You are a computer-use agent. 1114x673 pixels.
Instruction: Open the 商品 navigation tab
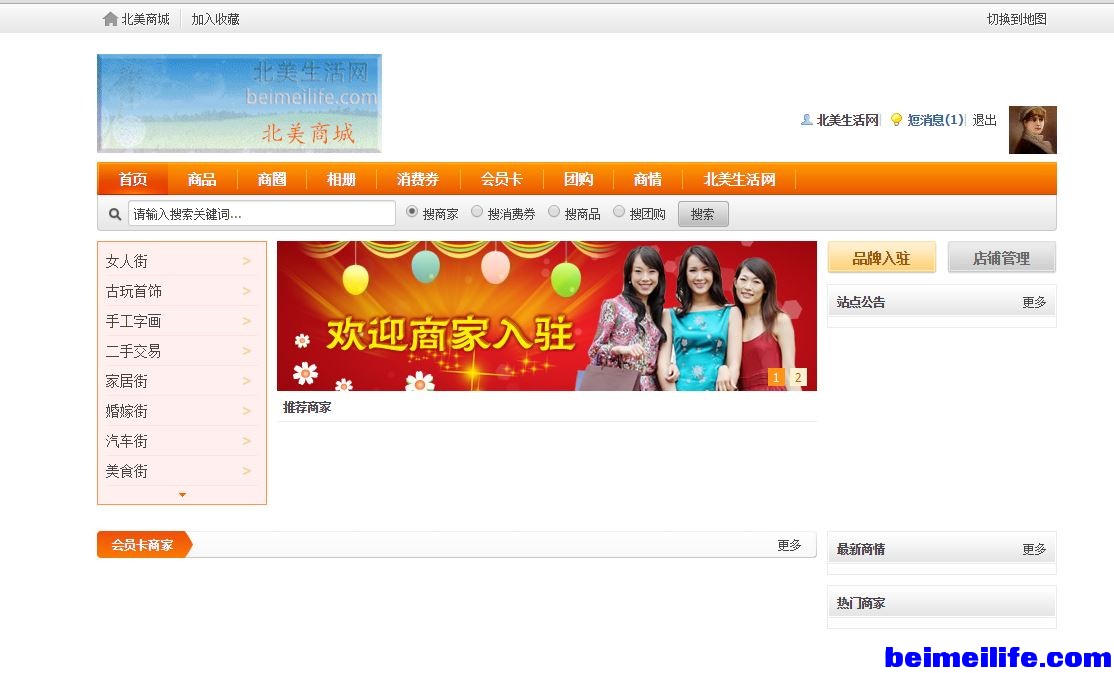point(202,179)
